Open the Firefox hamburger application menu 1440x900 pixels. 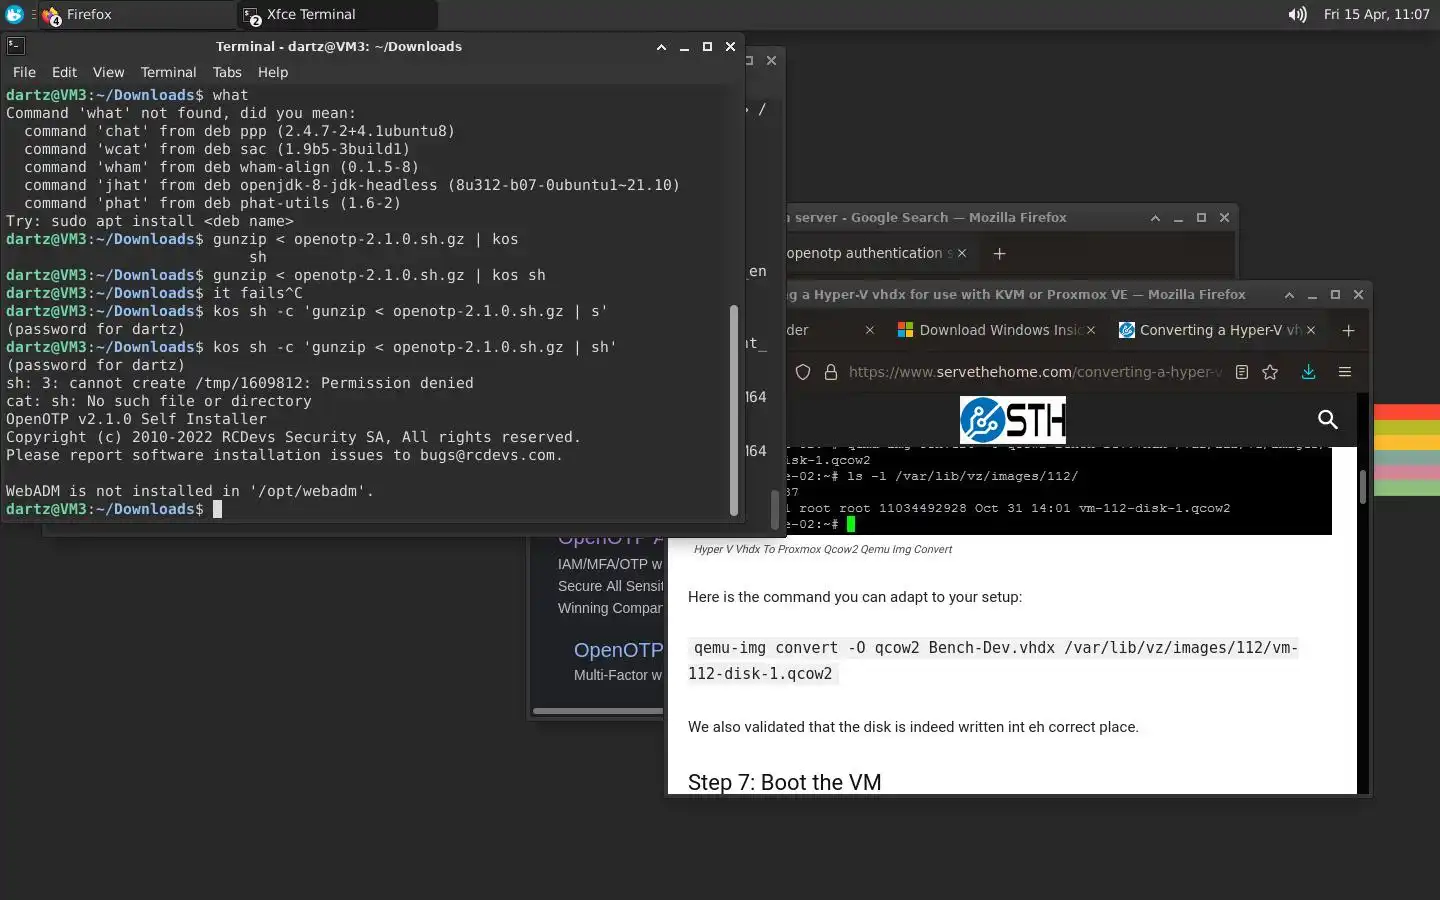coord(1345,372)
